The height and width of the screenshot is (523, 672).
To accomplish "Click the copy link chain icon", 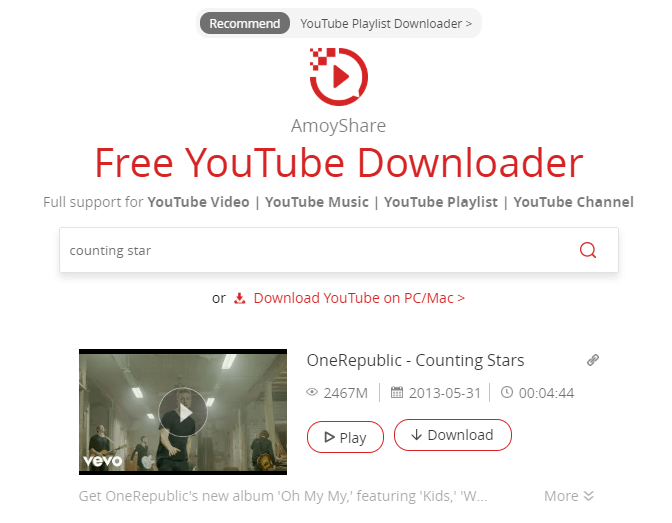I will pyautogui.click(x=593, y=360).
